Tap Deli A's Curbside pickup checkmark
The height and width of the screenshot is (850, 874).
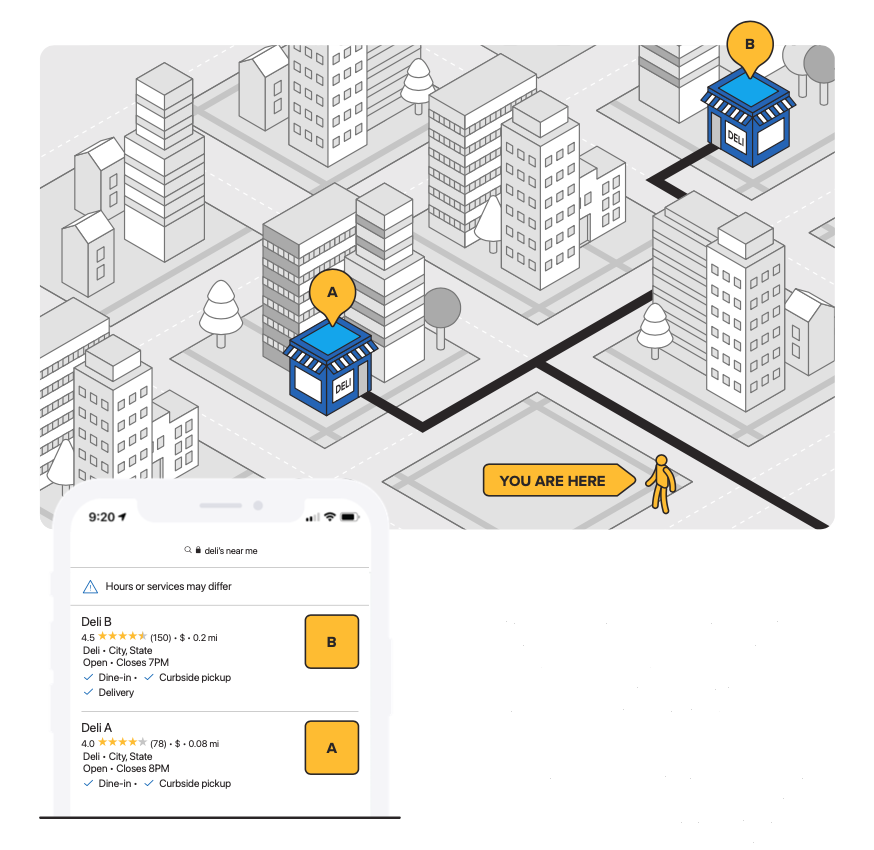(149, 783)
